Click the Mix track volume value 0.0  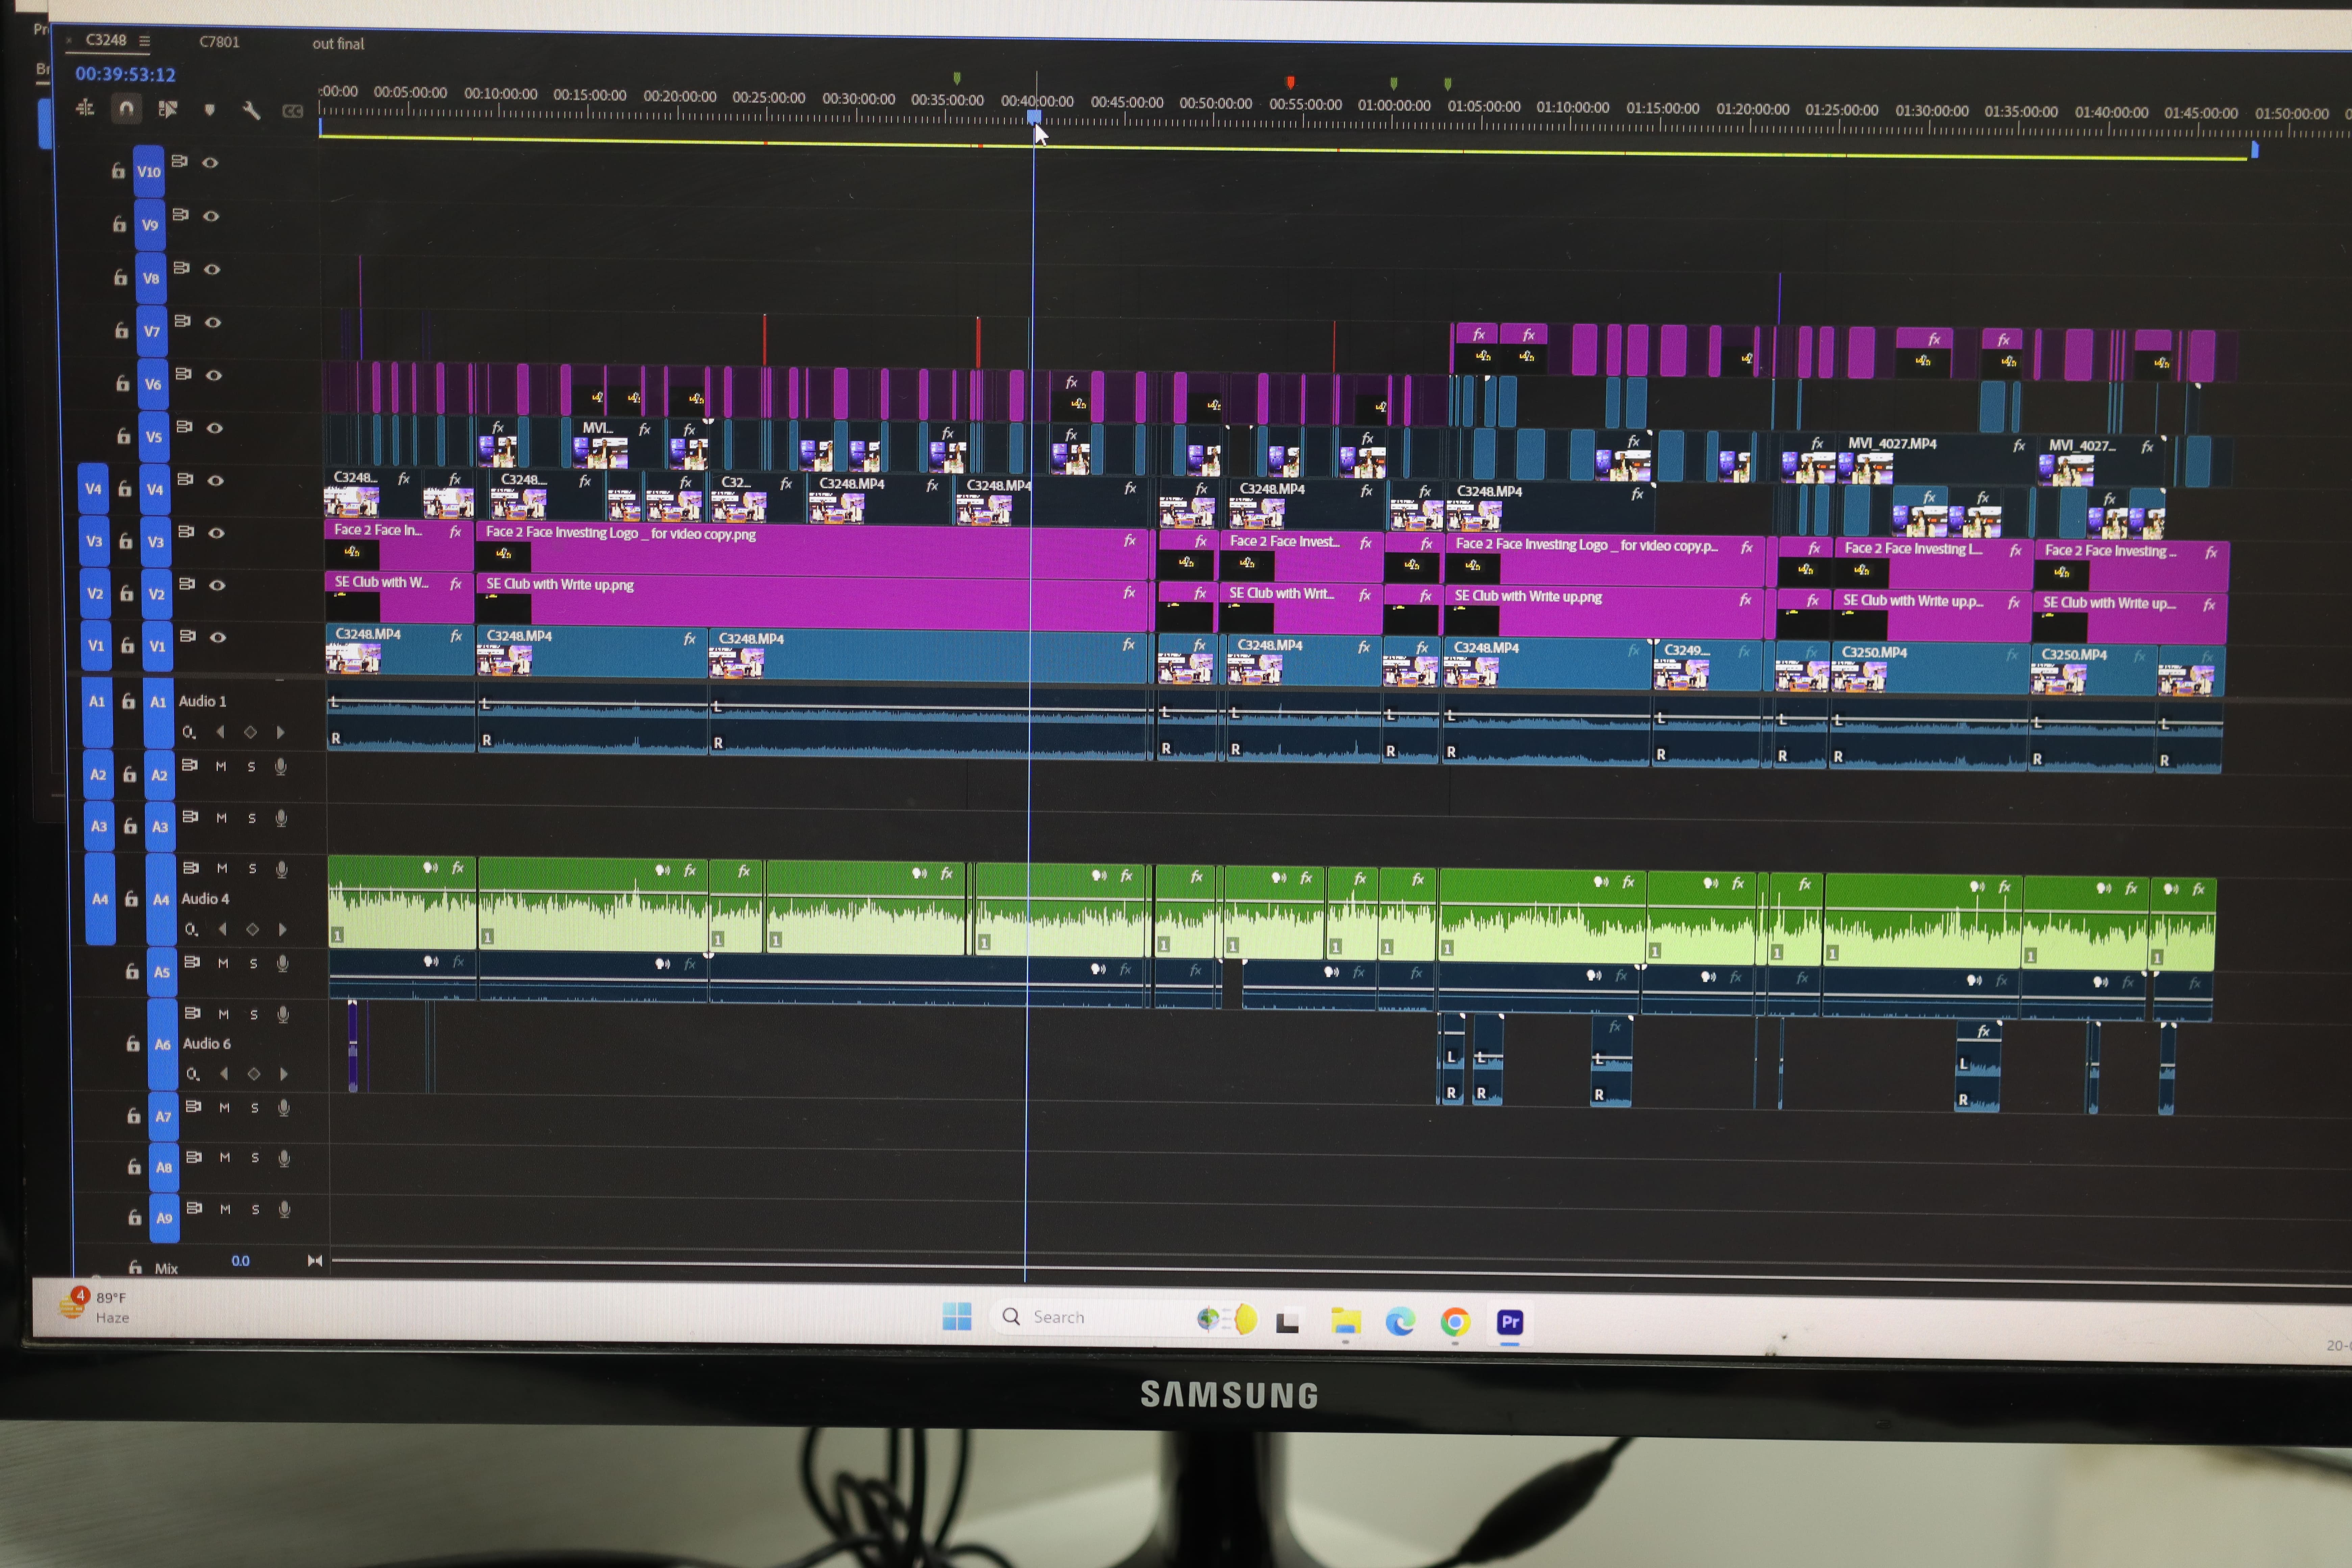[241, 1261]
